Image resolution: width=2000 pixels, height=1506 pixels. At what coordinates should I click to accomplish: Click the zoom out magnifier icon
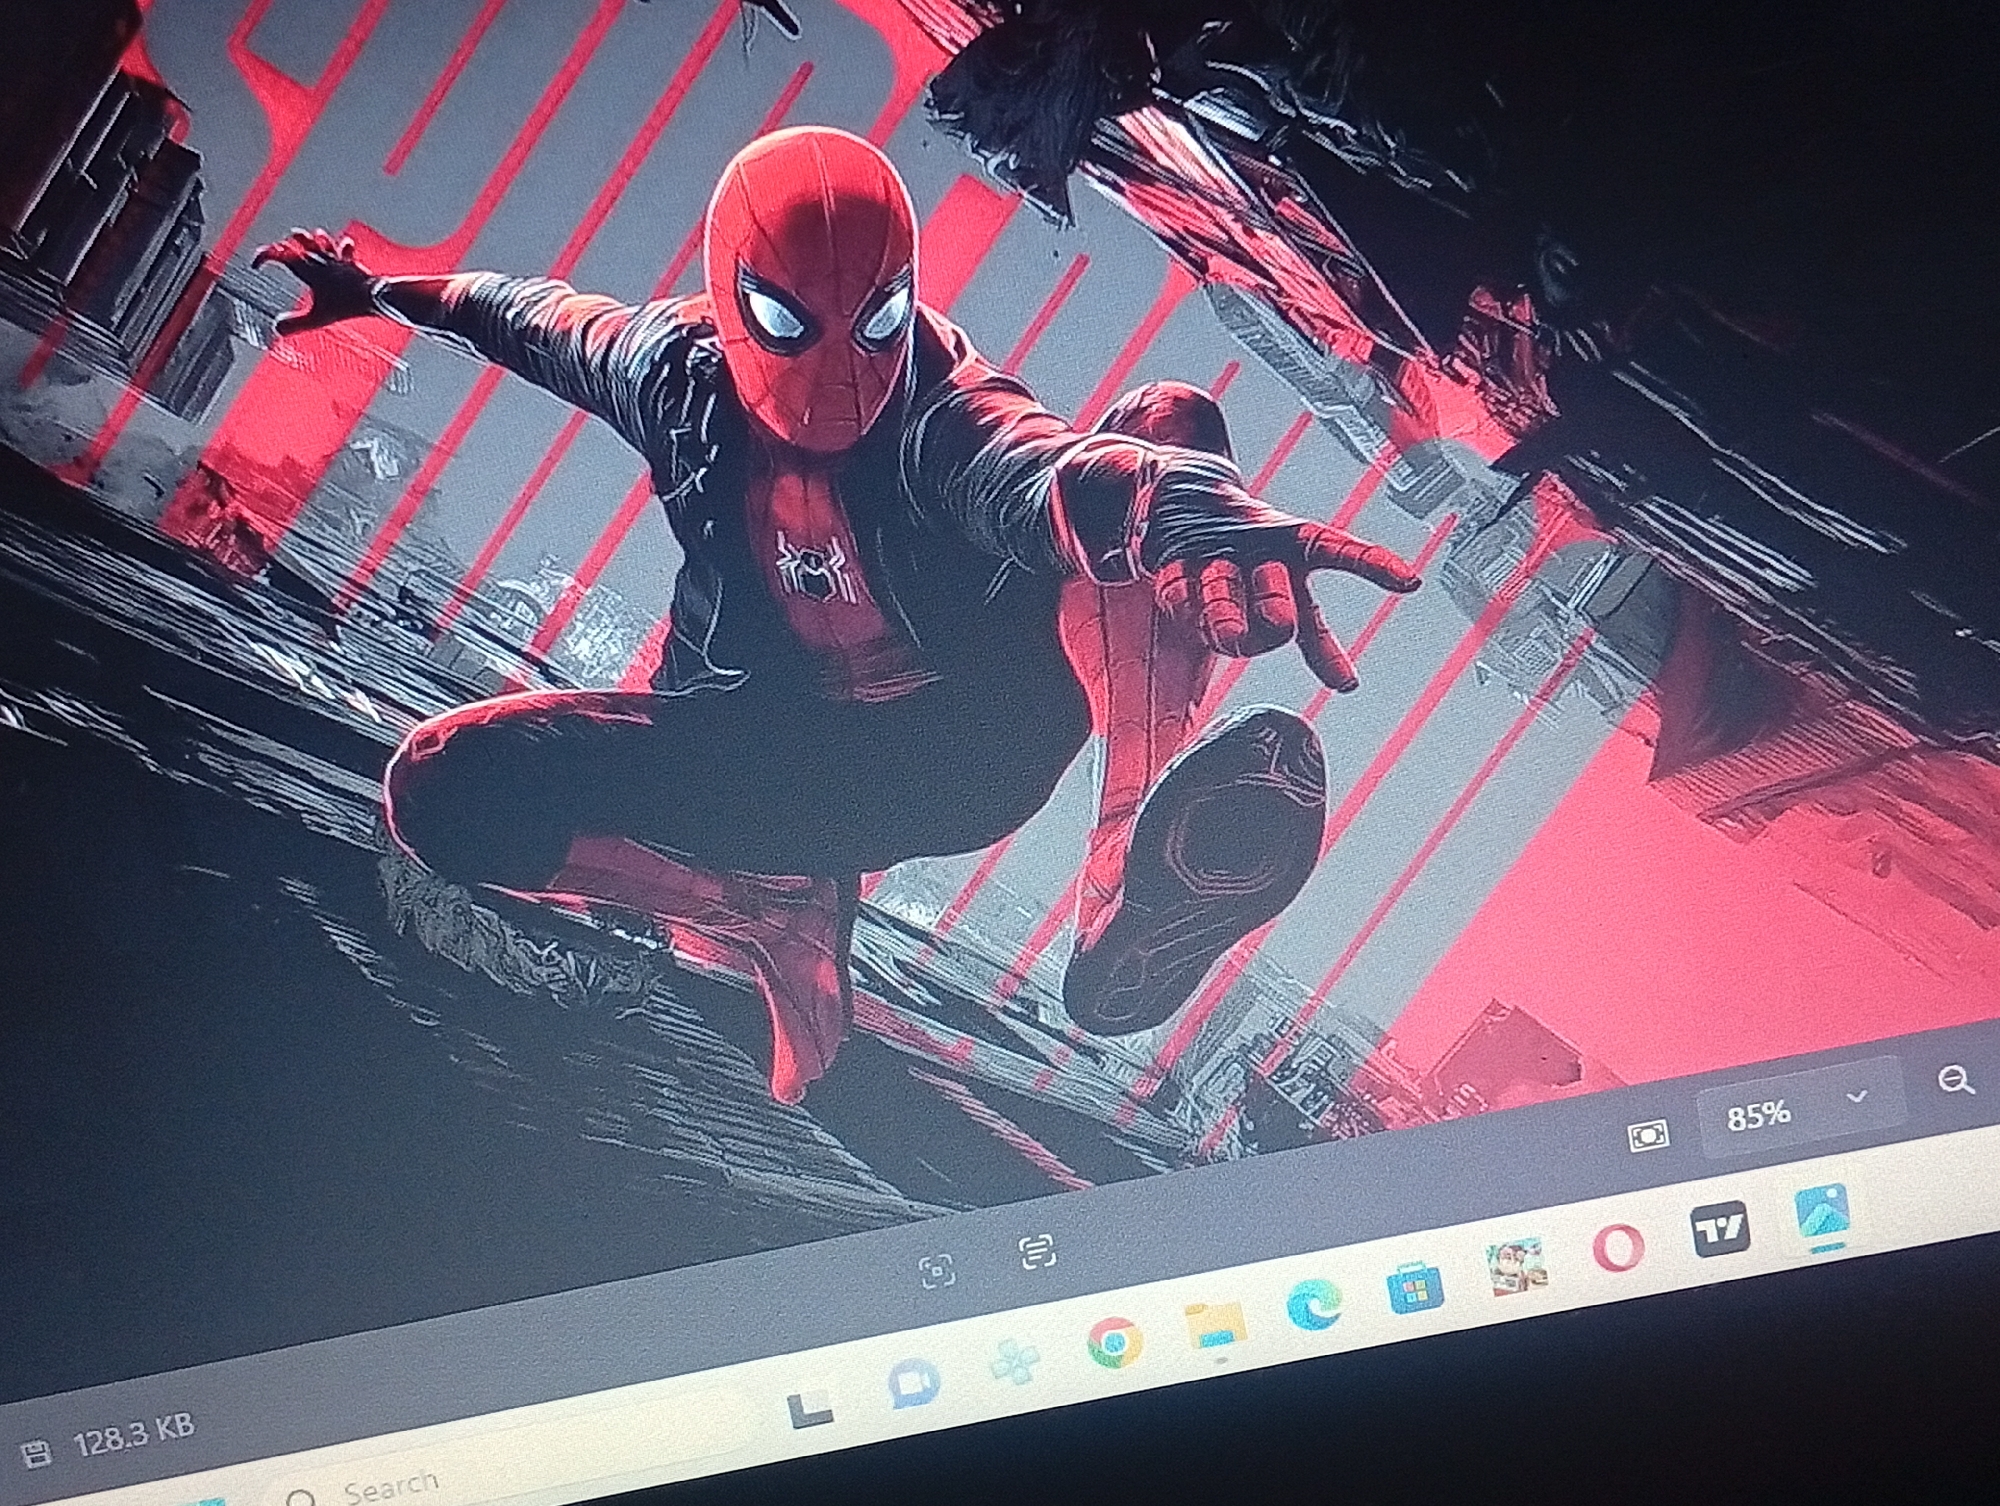[1955, 1080]
